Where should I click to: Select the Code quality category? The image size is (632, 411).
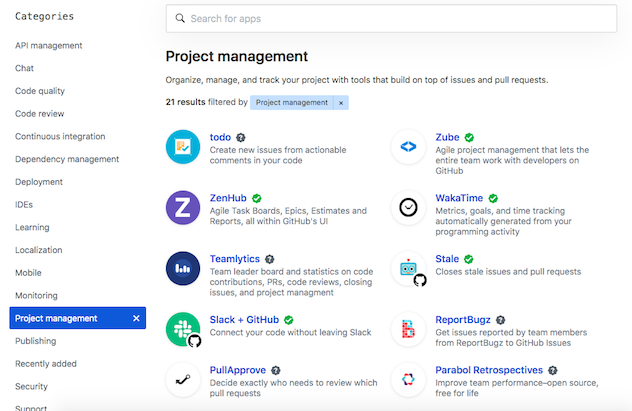tap(40, 91)
